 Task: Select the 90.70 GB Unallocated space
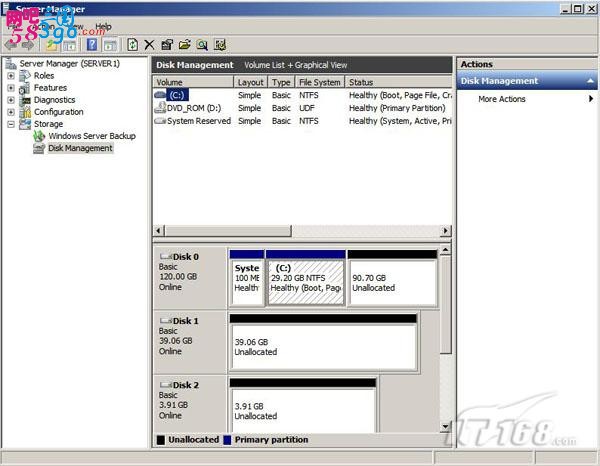click(393, 278)
